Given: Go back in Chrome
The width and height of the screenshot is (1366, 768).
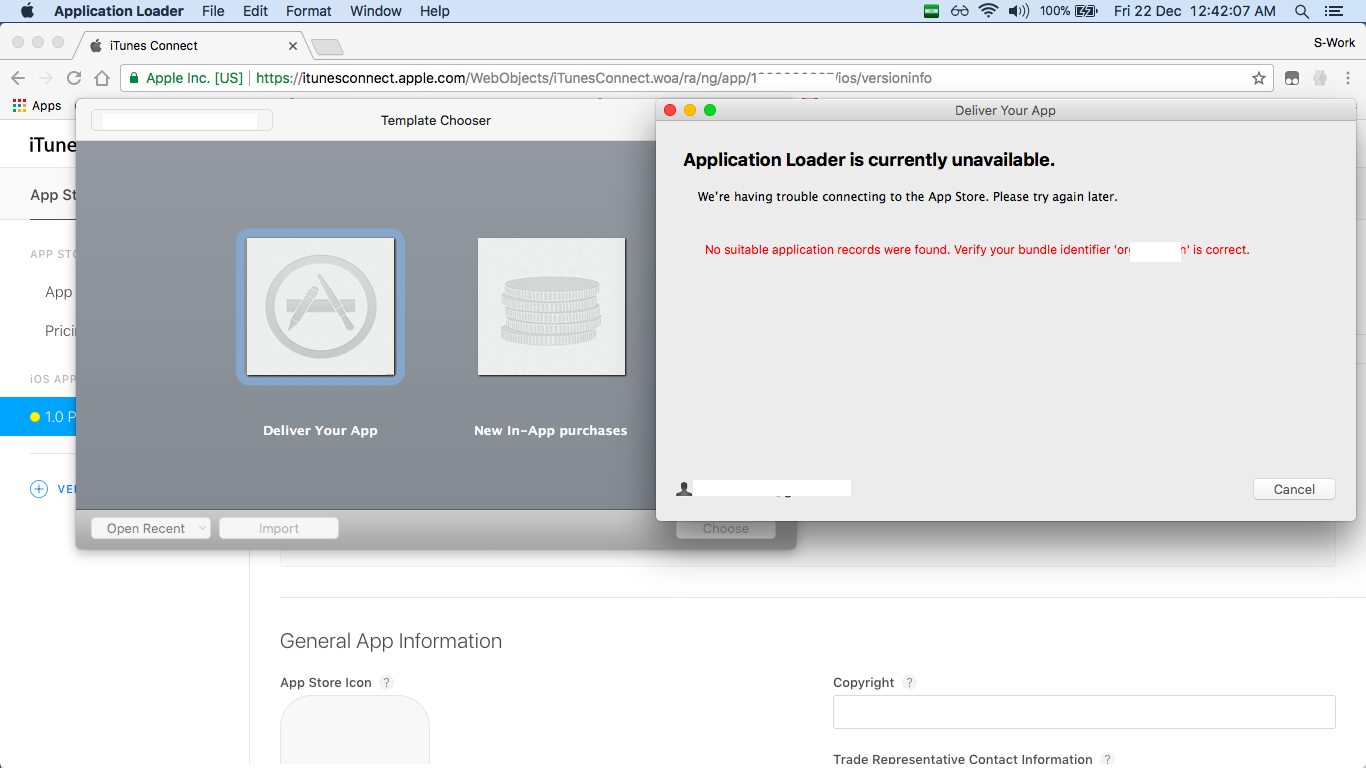Looking at the screenshot, I should (18, 78).
